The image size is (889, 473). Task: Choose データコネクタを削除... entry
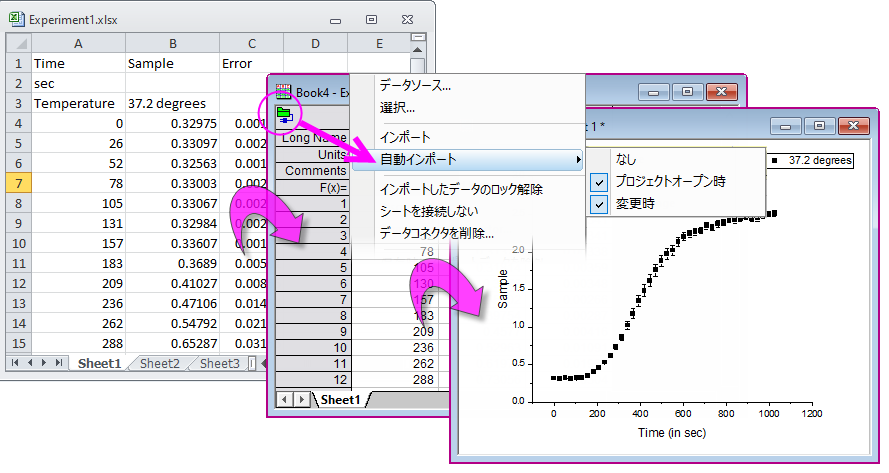(x=437, y=234)
